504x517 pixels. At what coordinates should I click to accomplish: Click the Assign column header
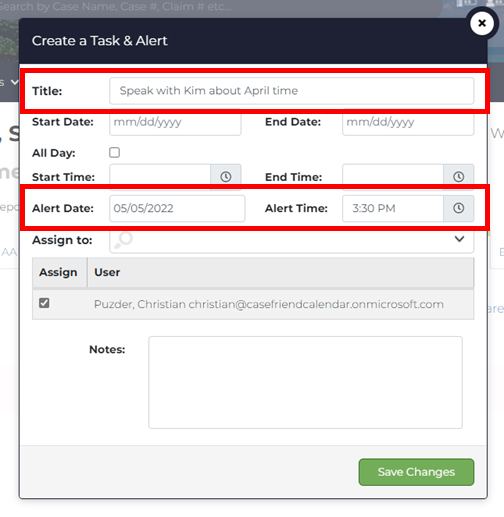(59, 272)
